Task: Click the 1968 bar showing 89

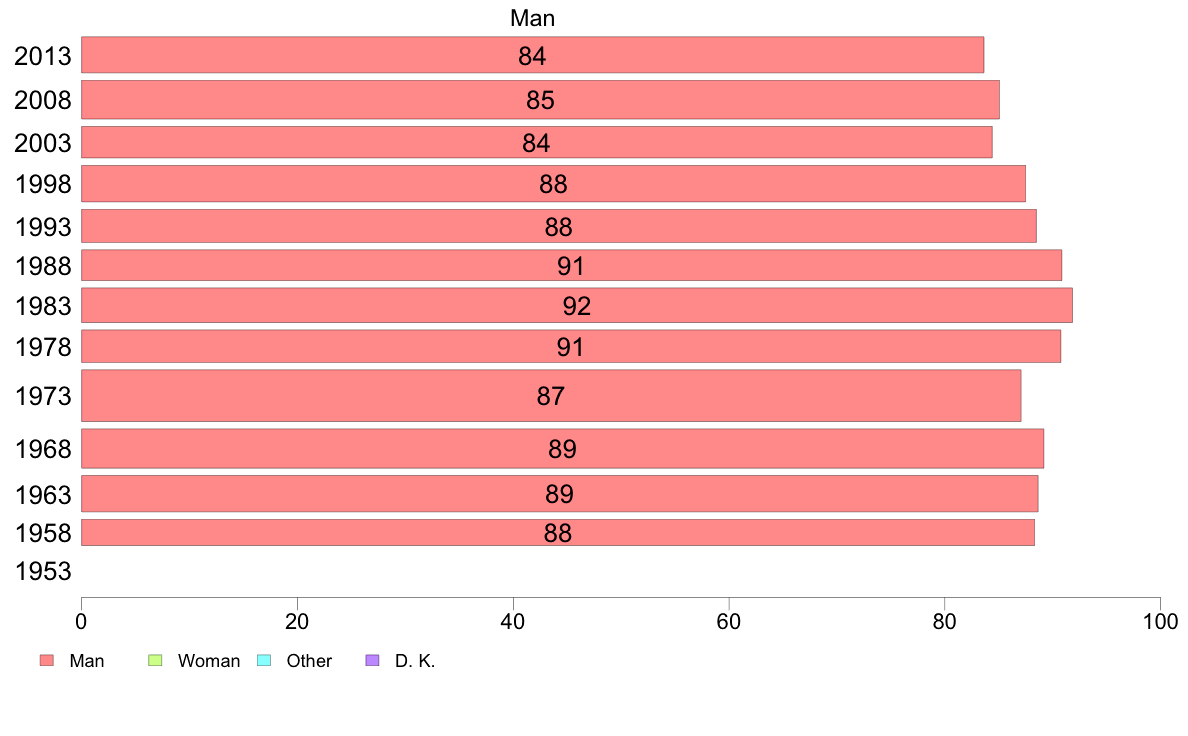Action: [x=562, y=449]
